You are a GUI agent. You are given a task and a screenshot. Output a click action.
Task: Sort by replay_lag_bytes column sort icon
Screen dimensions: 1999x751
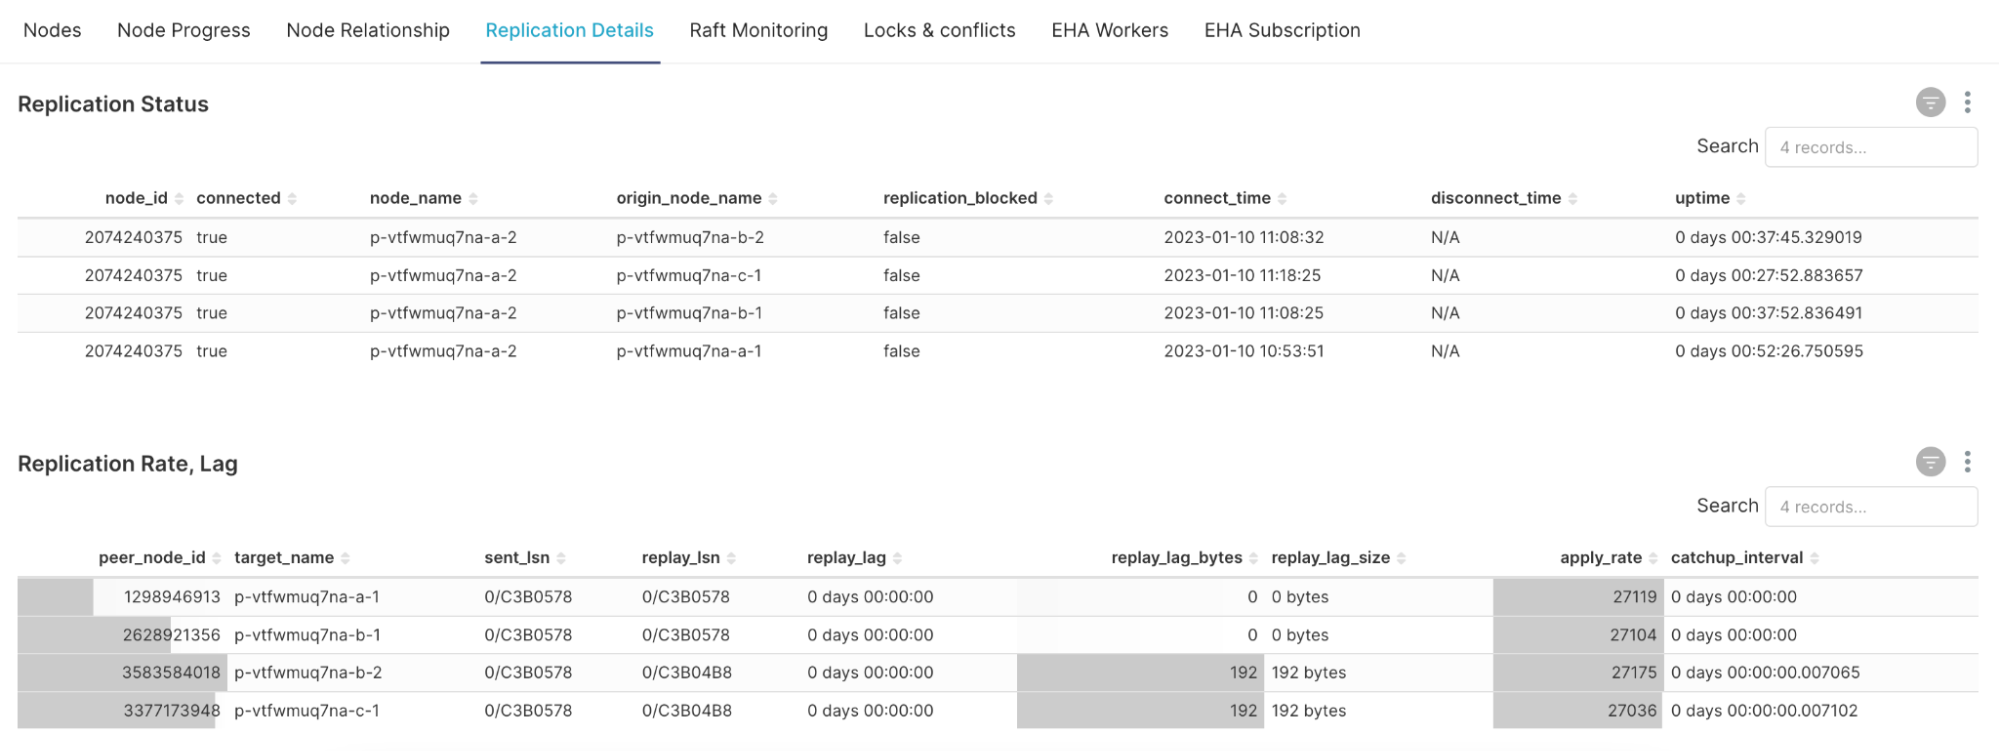[x=1253, y=559]
